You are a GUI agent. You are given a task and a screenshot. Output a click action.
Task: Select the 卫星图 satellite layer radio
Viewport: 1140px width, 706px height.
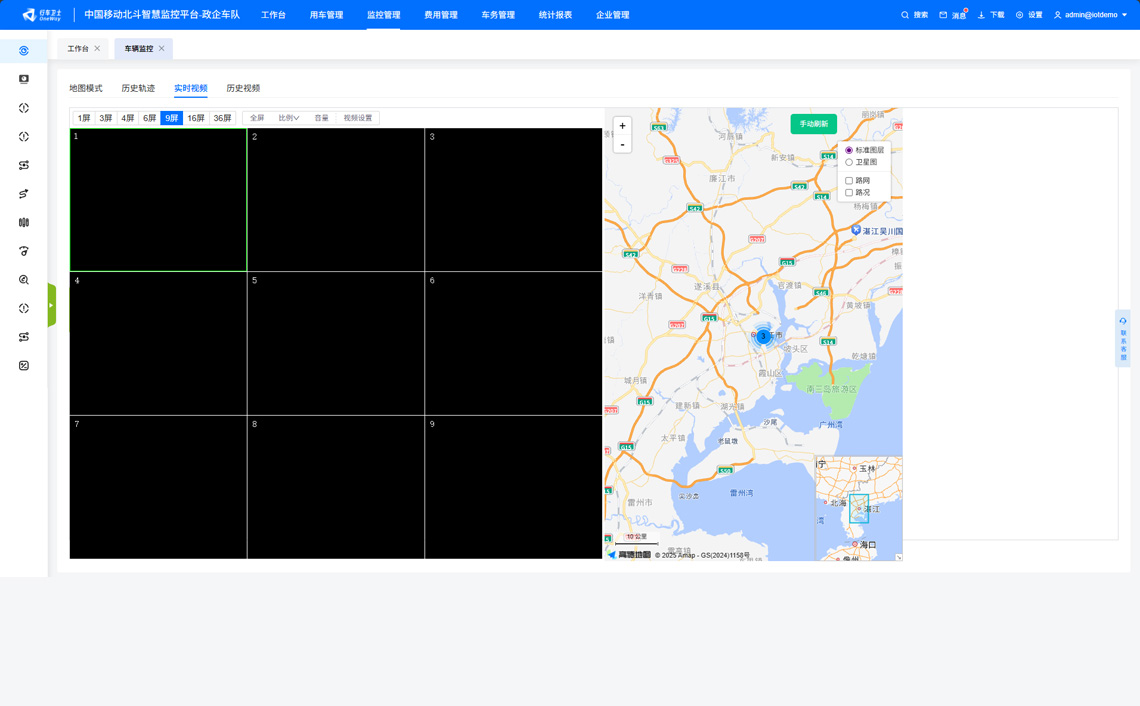tap(849, 162)
